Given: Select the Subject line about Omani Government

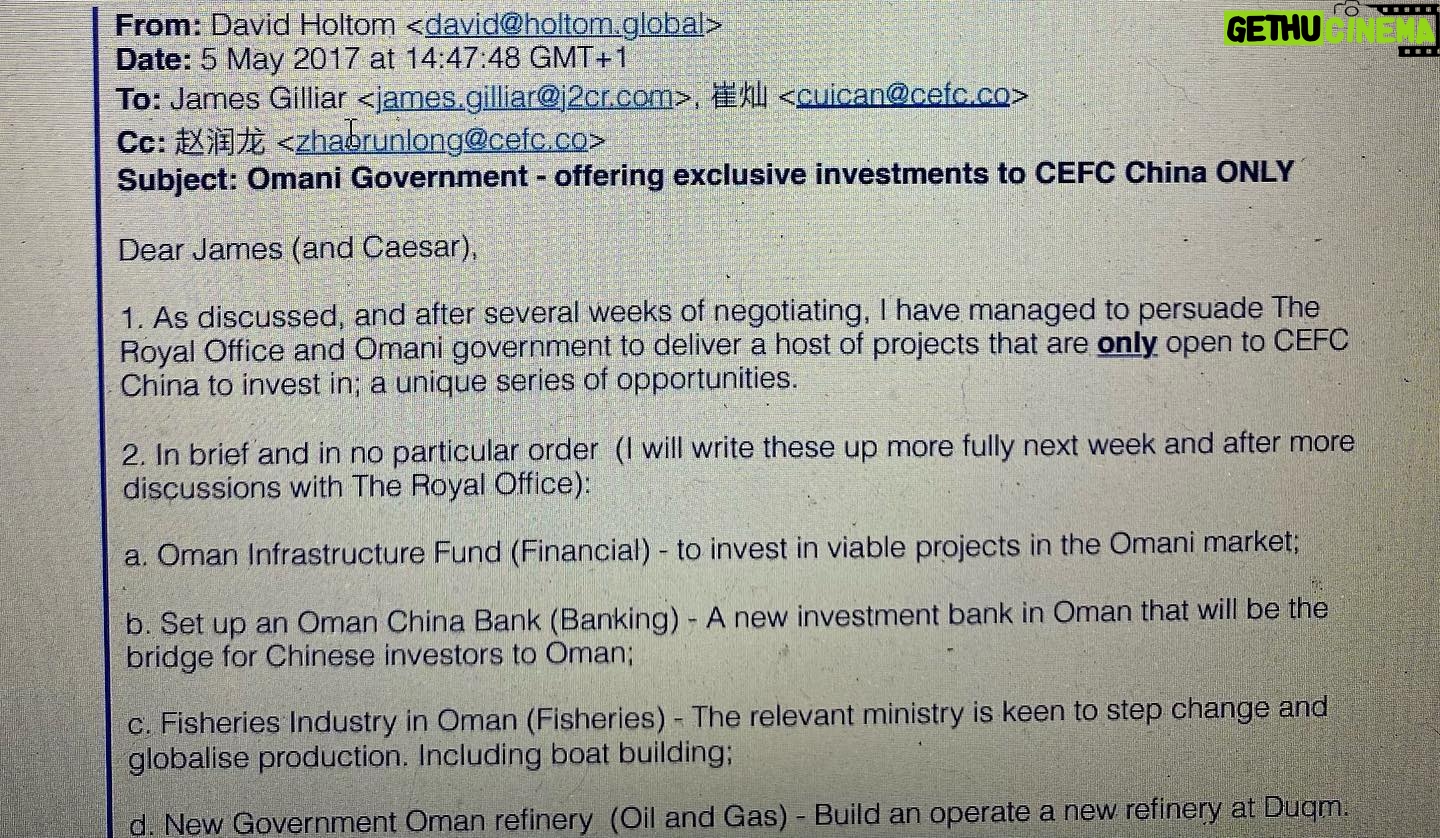Looking at the screenshot, I should (706, 176).
